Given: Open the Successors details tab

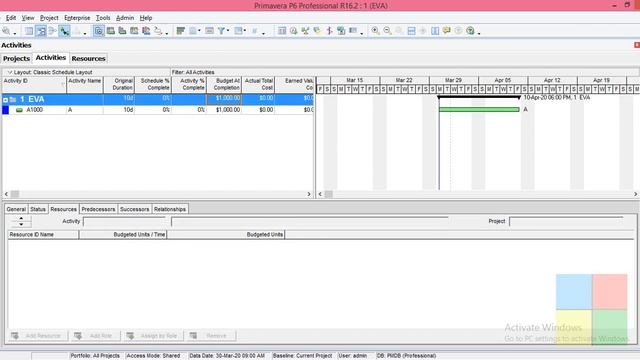Looking at the screenshot, I should pyautogui.click(x=134, y=209).
